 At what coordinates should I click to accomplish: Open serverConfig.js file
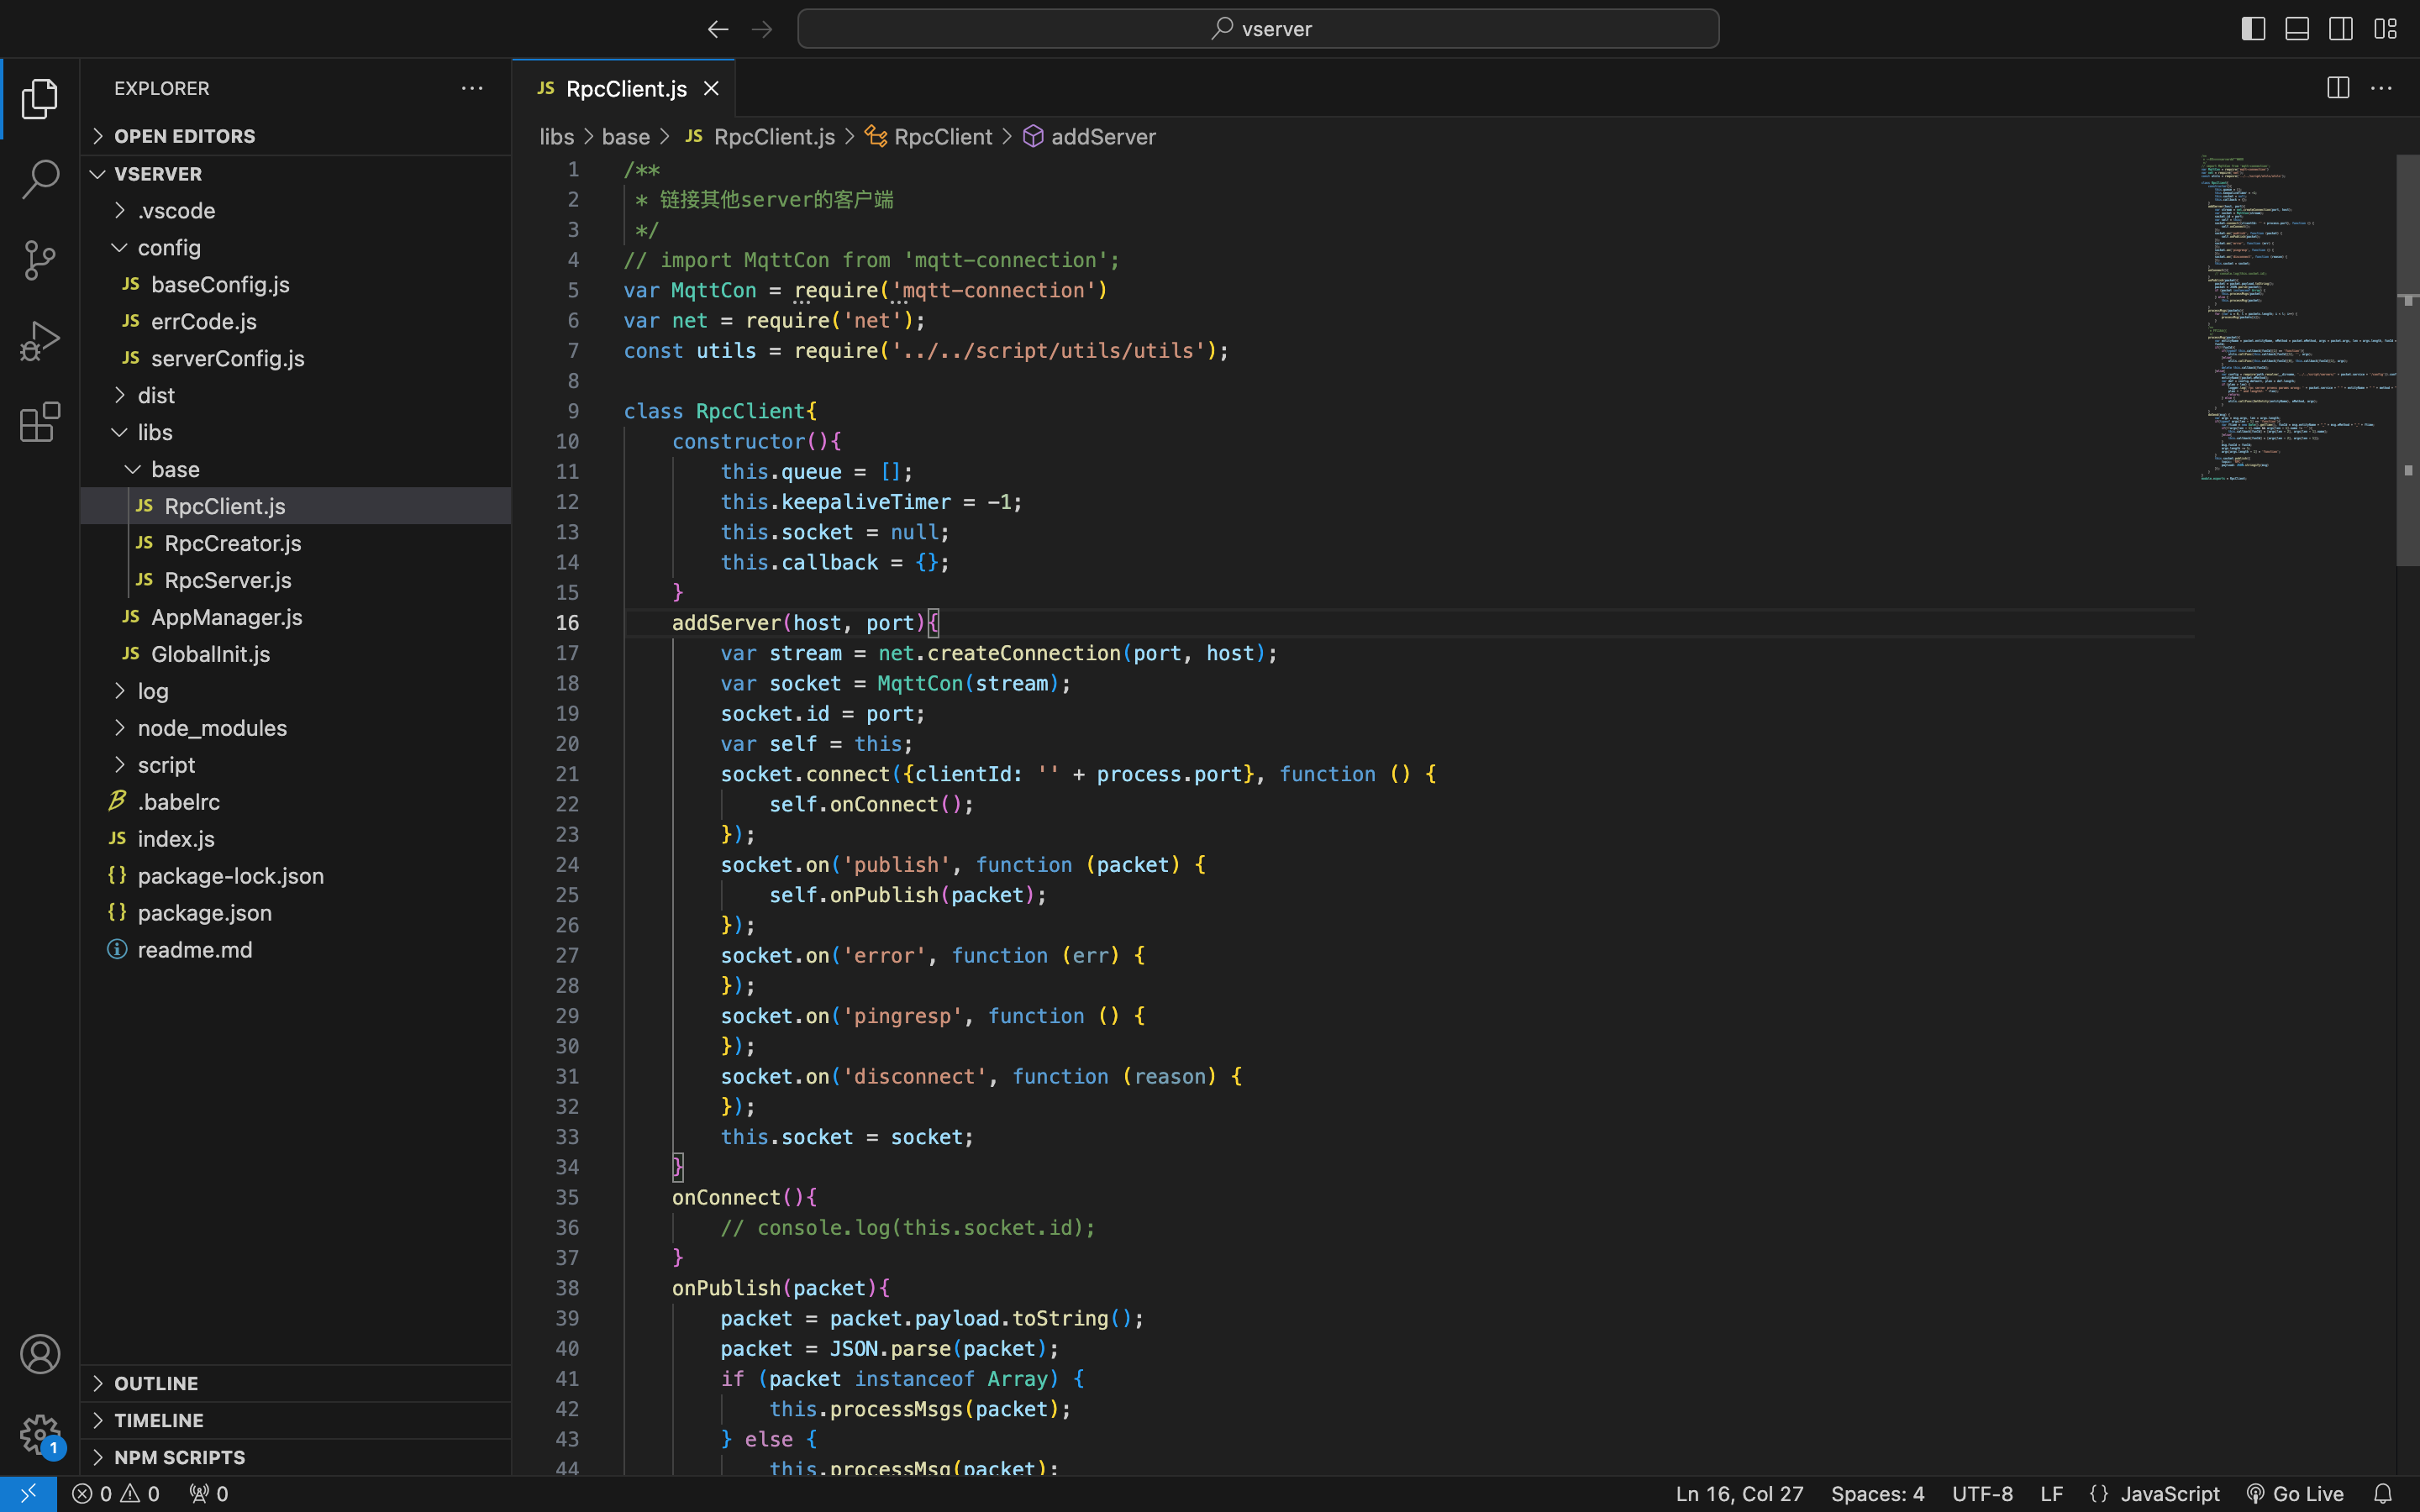click(296, 359)
